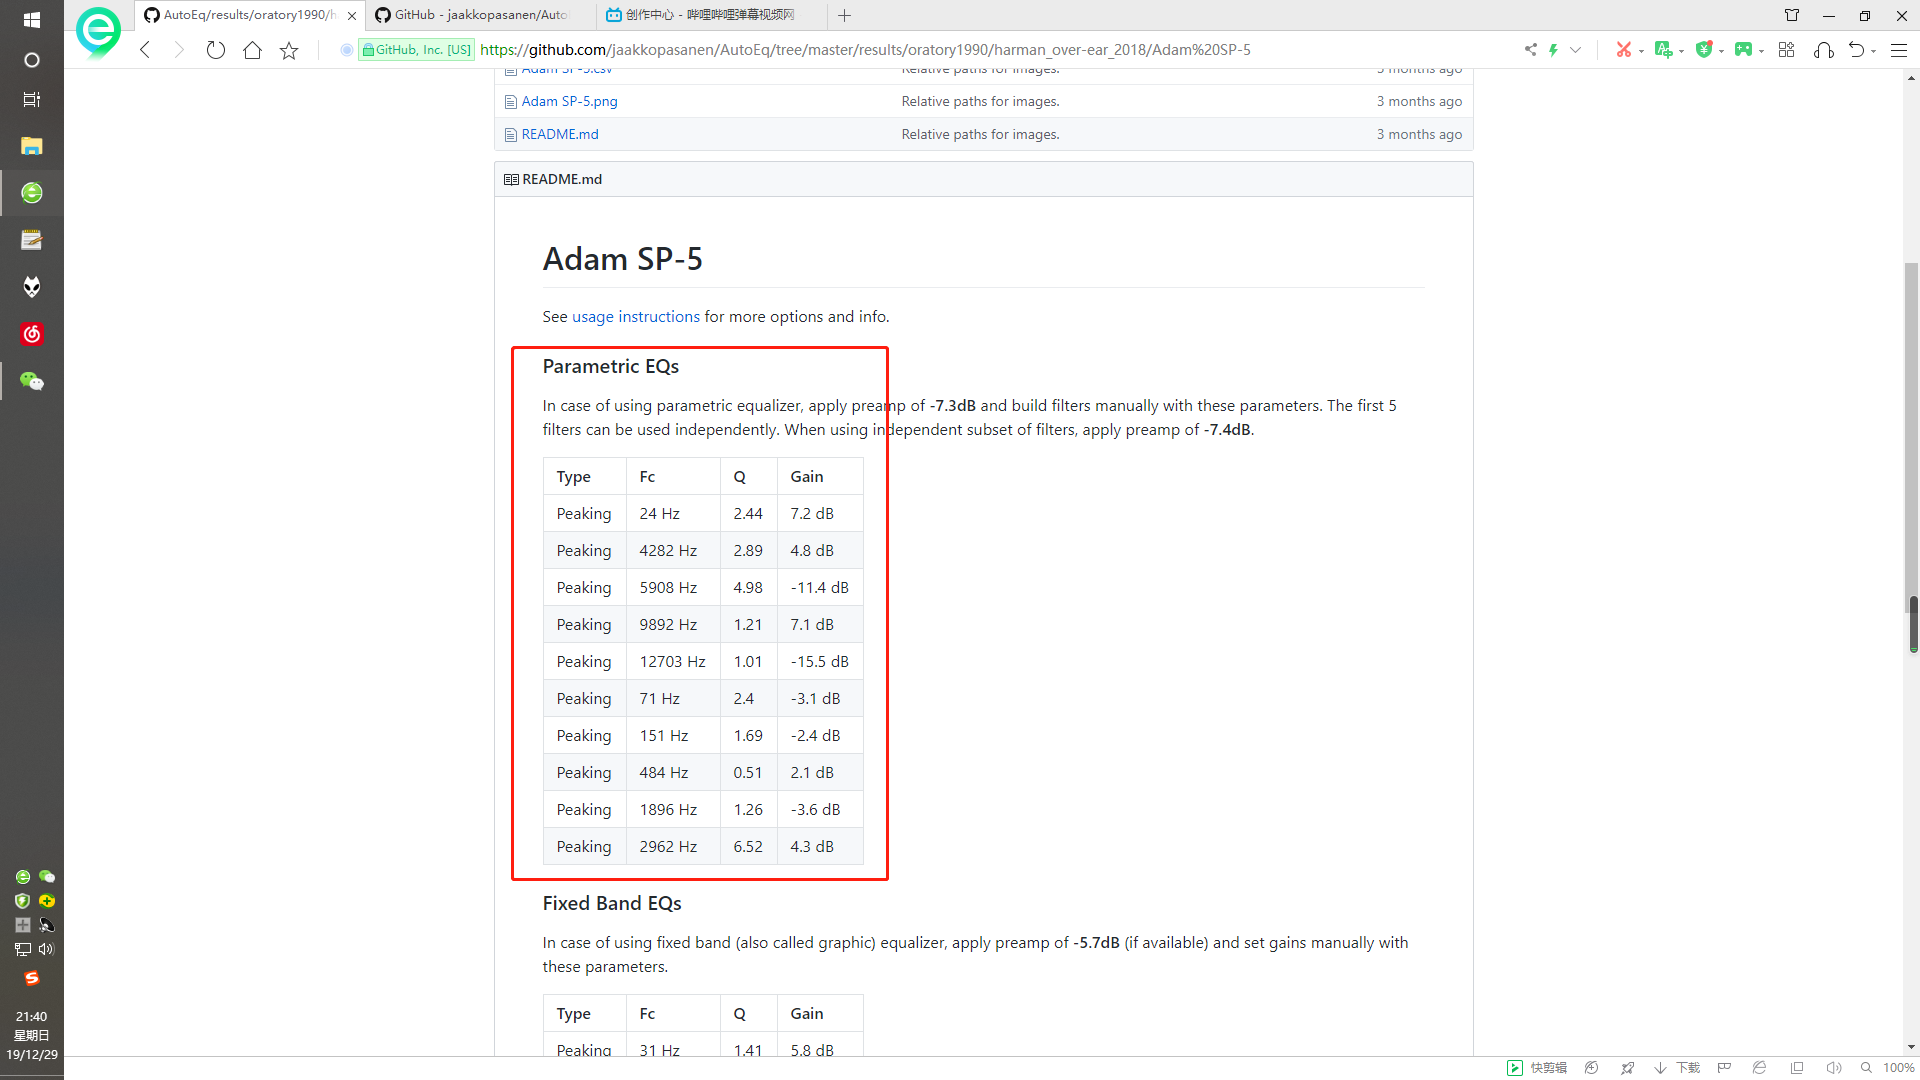Open the Adam SP-5.png file link
Image resolution: width=1920 pixels, height=1080 pixels.
tap(569, 101)
